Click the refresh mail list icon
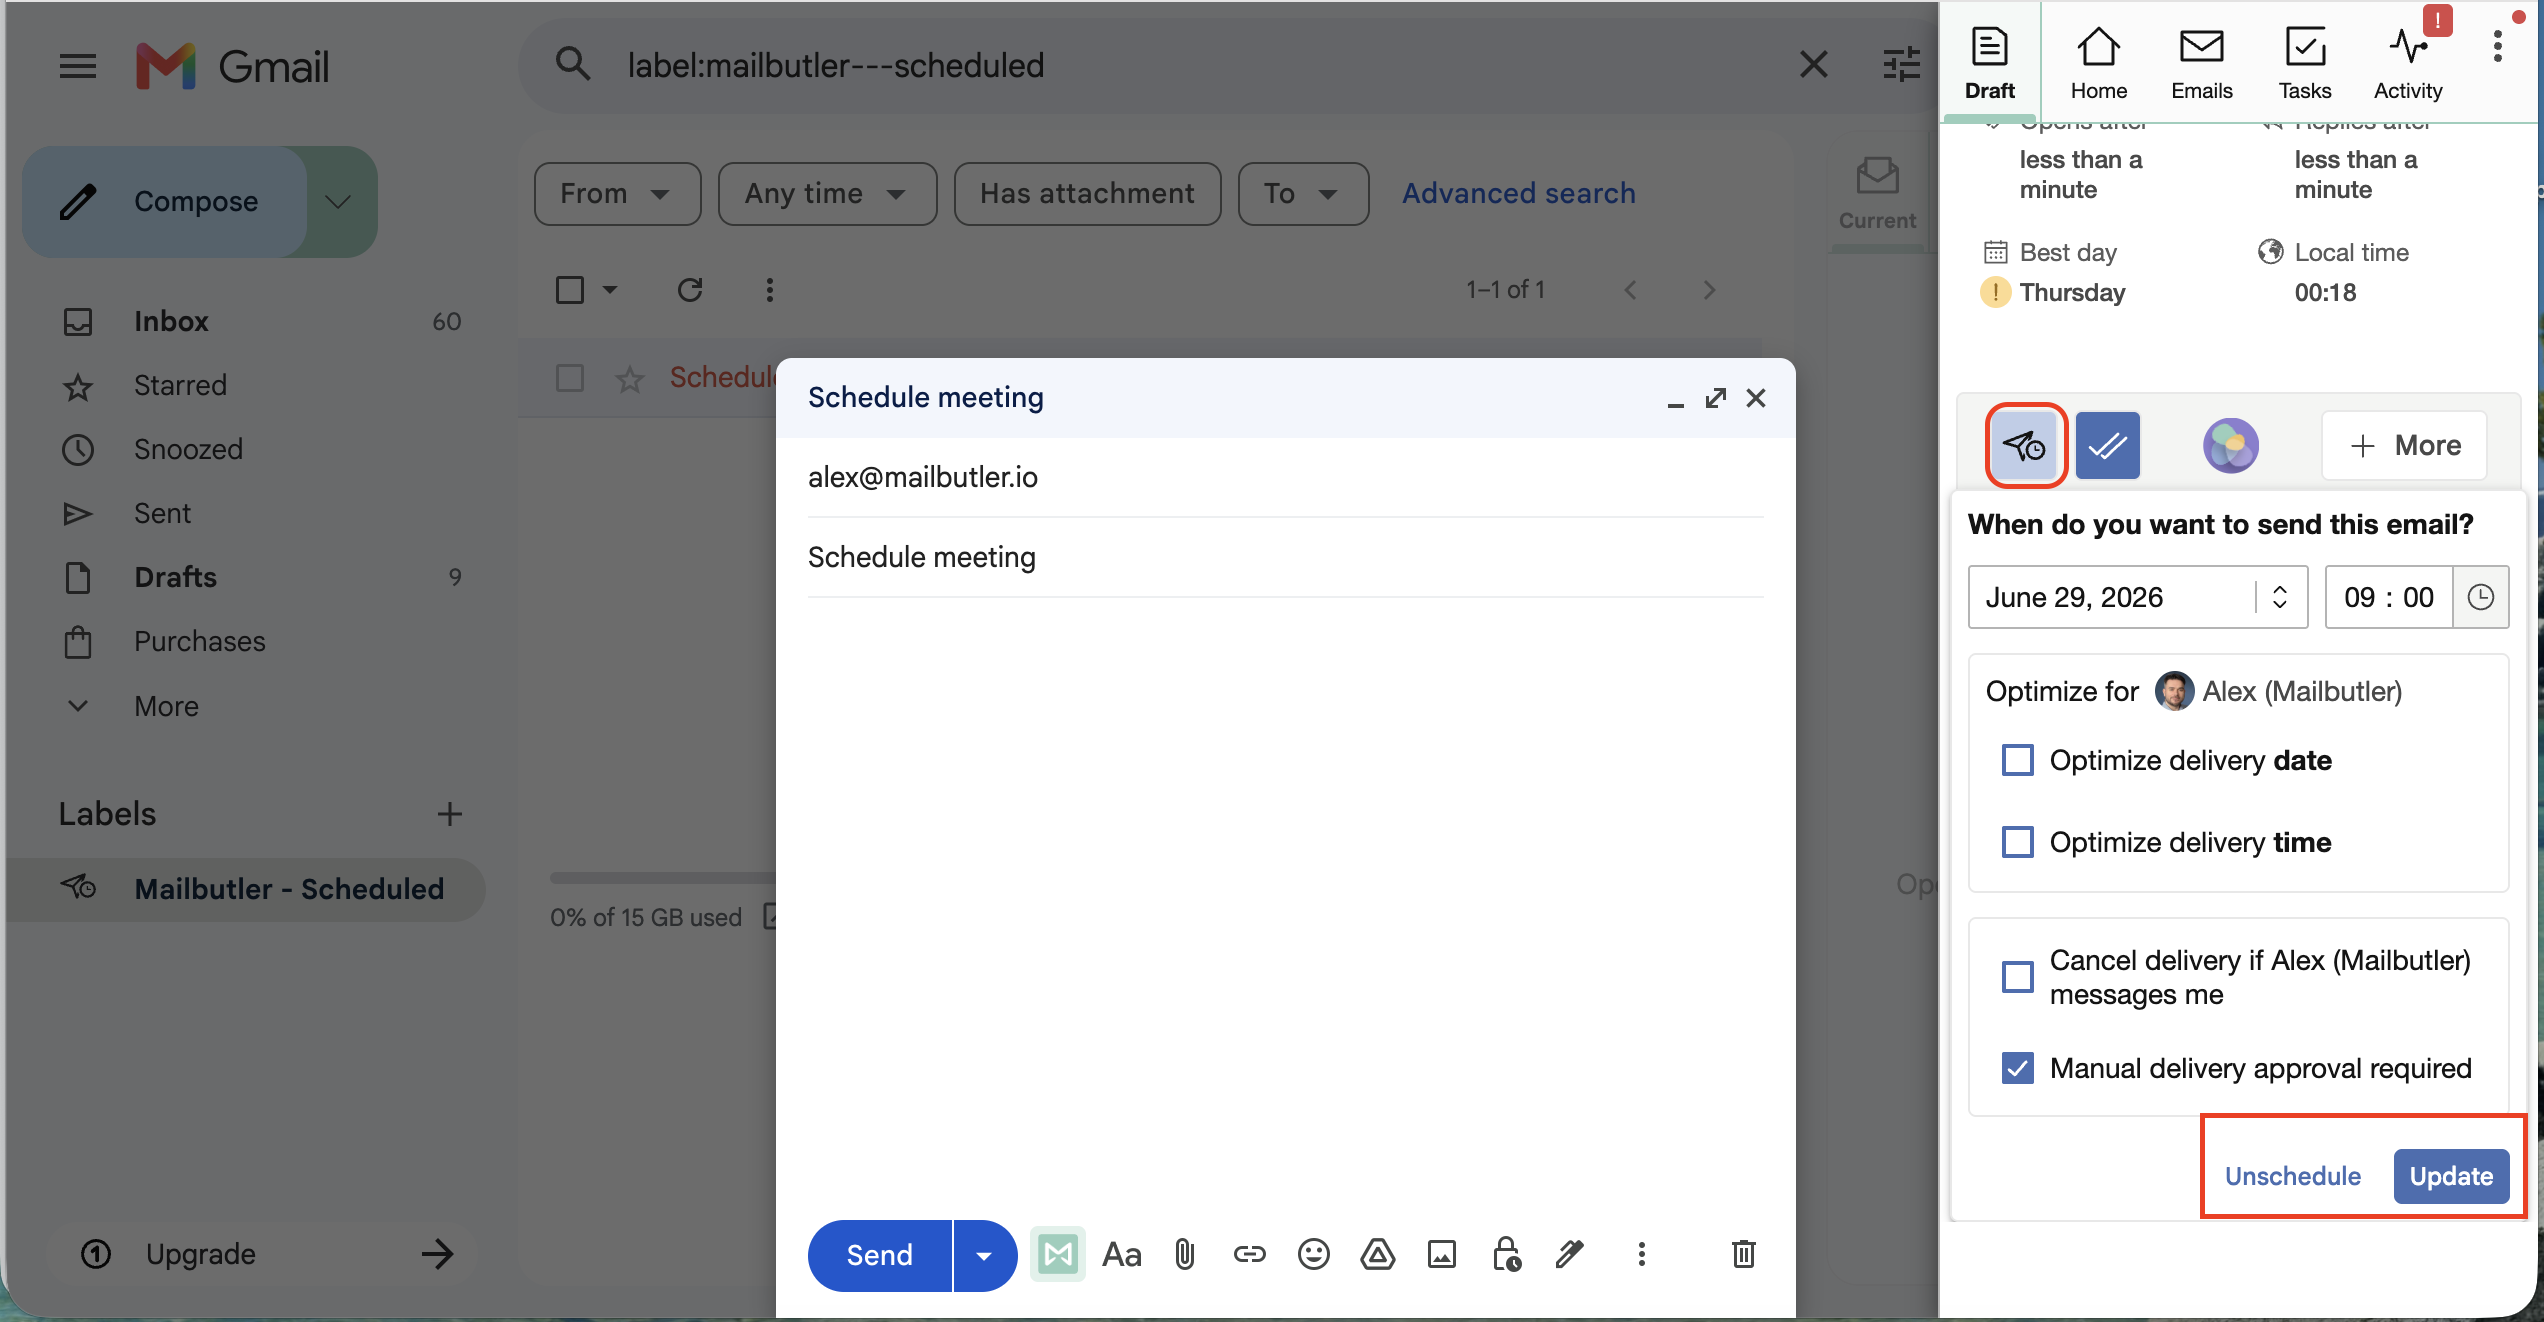 690,290
